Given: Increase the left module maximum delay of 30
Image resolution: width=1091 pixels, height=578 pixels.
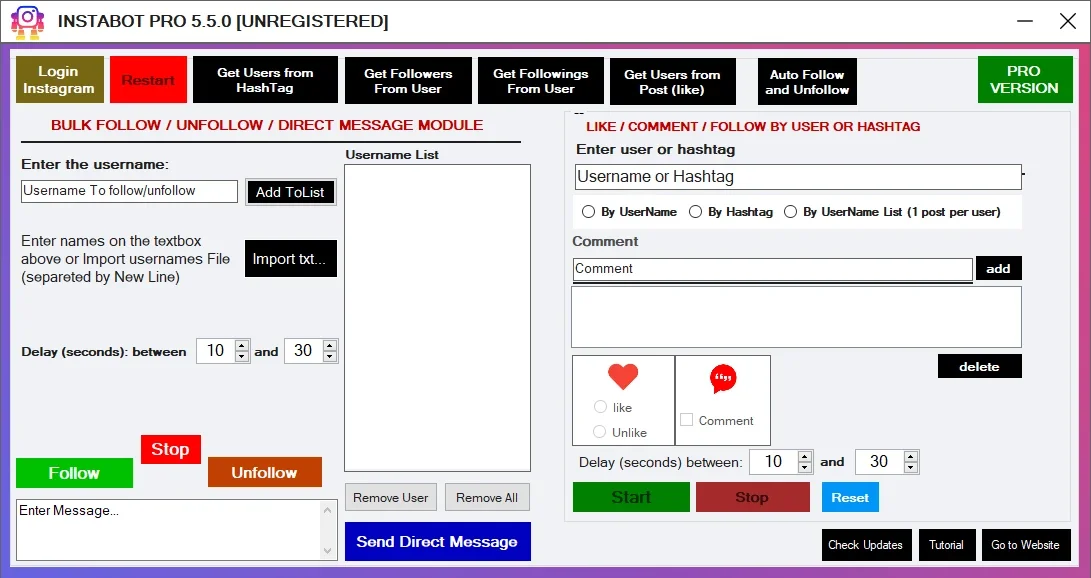Looking at the screenshot, I should pos(330,345).
